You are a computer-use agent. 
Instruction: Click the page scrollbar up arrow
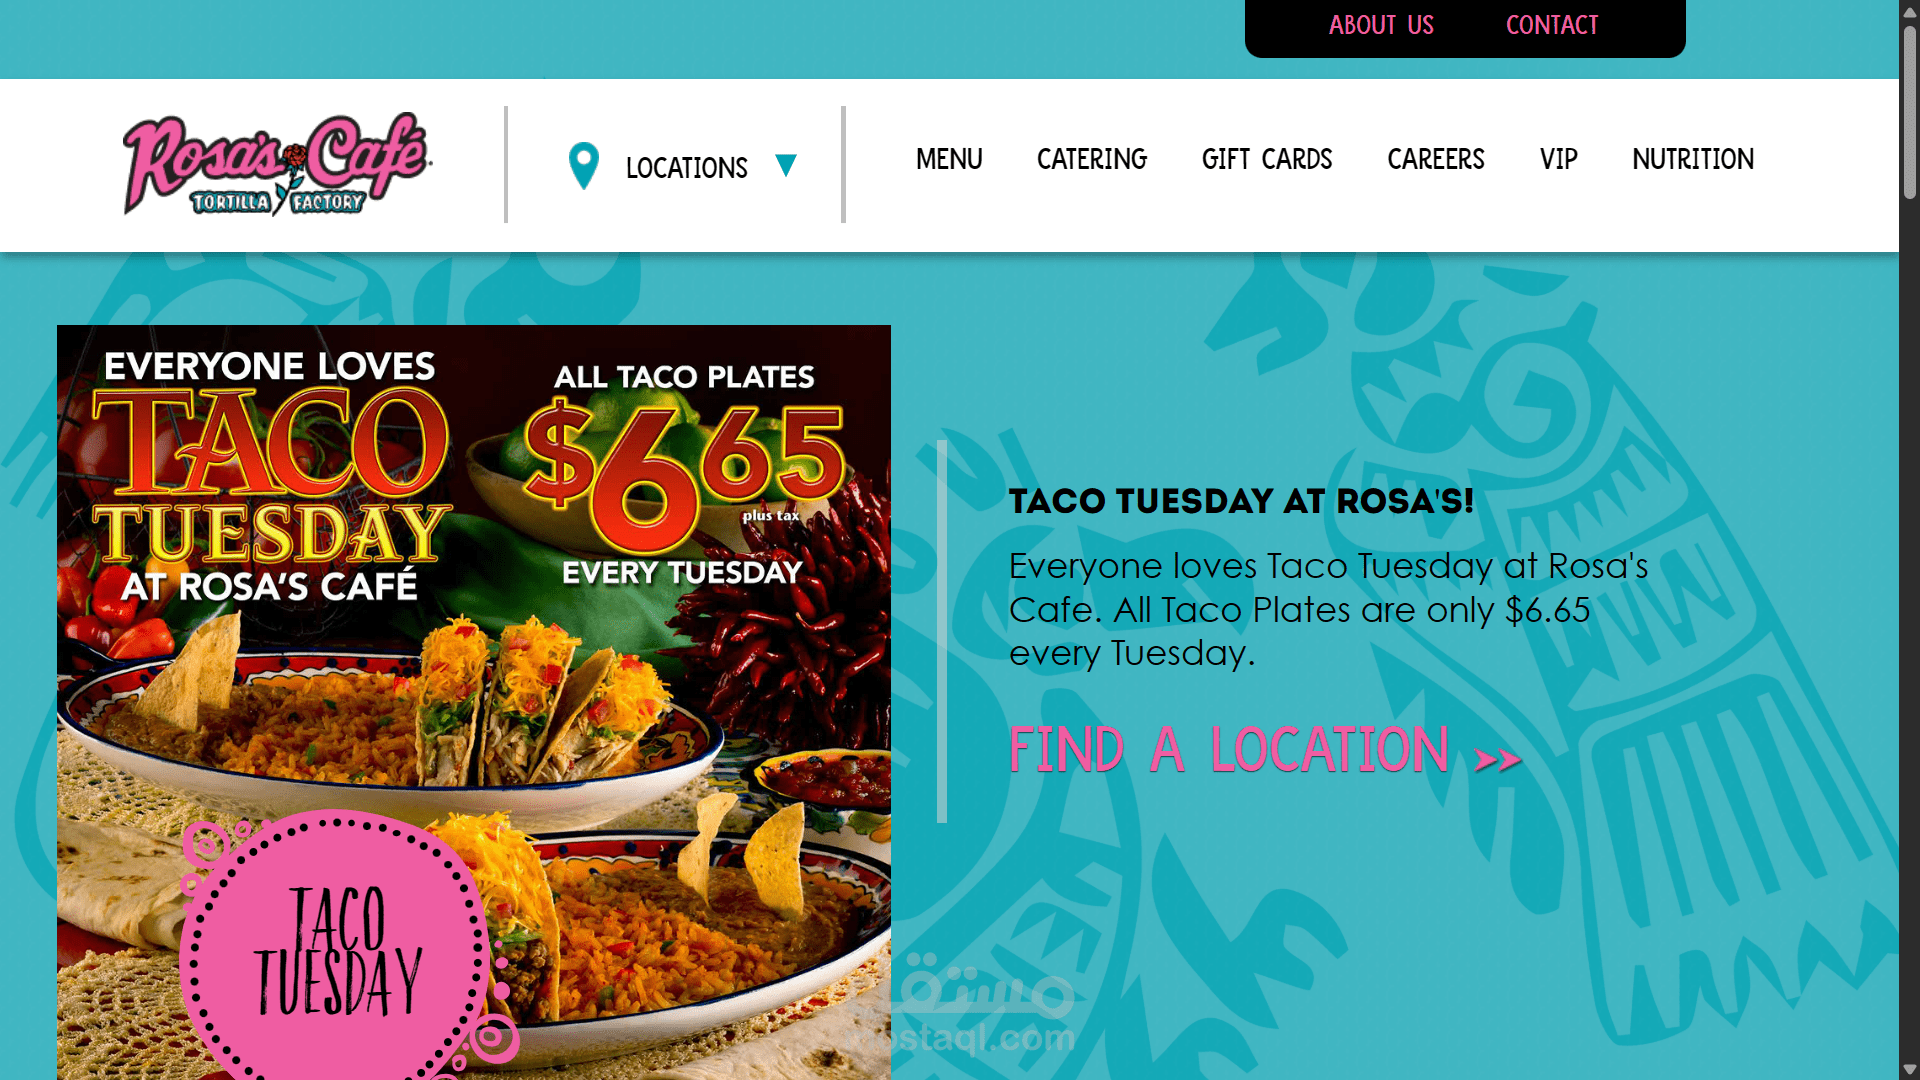pyautogui.click(x=1909, y=11)
